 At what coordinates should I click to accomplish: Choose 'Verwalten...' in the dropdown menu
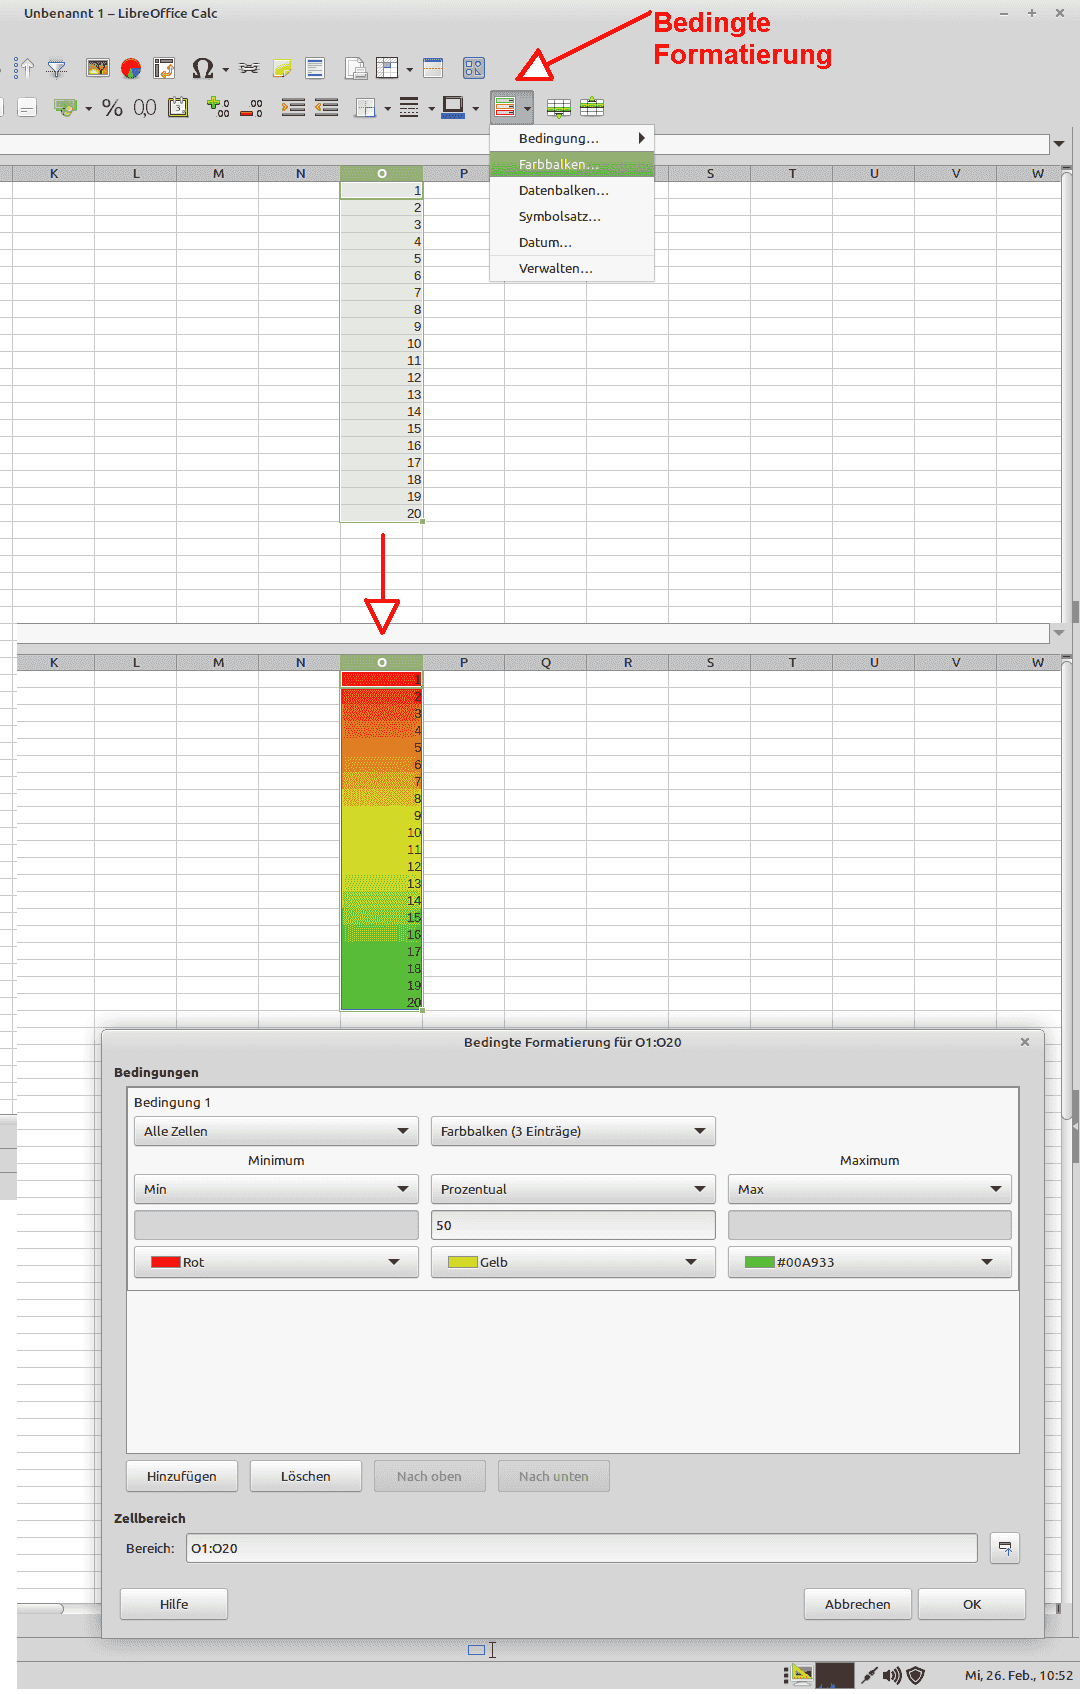click(555, 268)
